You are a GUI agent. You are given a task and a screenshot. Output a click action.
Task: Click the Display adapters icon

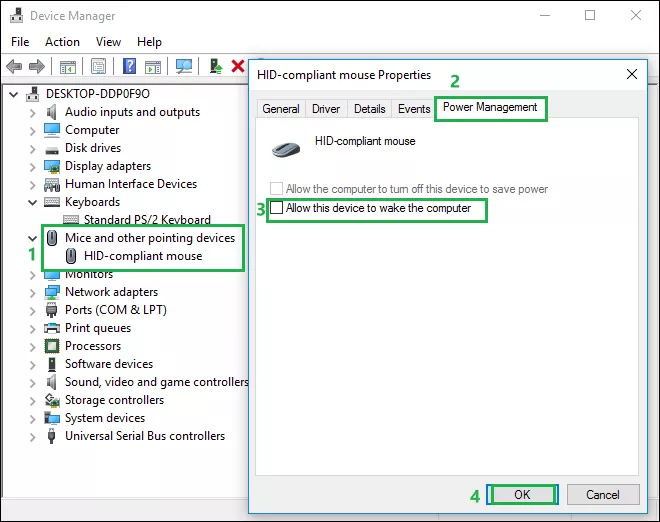52,166
